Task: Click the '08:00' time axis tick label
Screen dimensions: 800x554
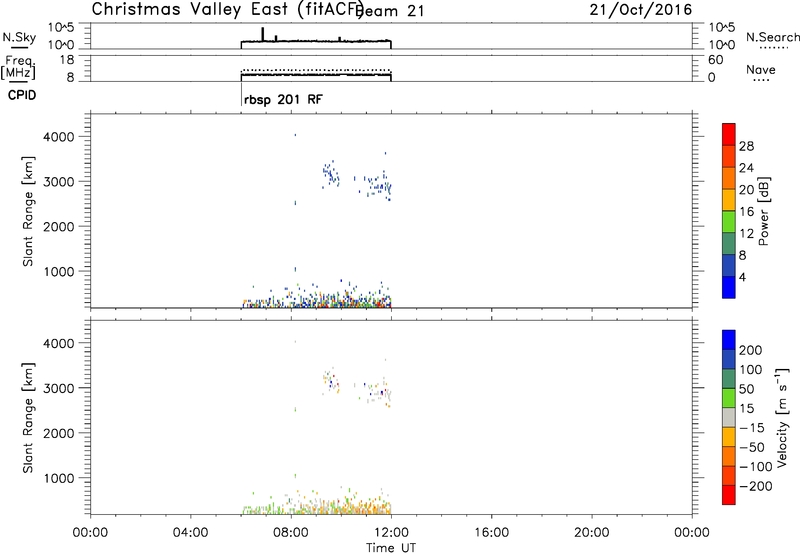Action: 291,533
